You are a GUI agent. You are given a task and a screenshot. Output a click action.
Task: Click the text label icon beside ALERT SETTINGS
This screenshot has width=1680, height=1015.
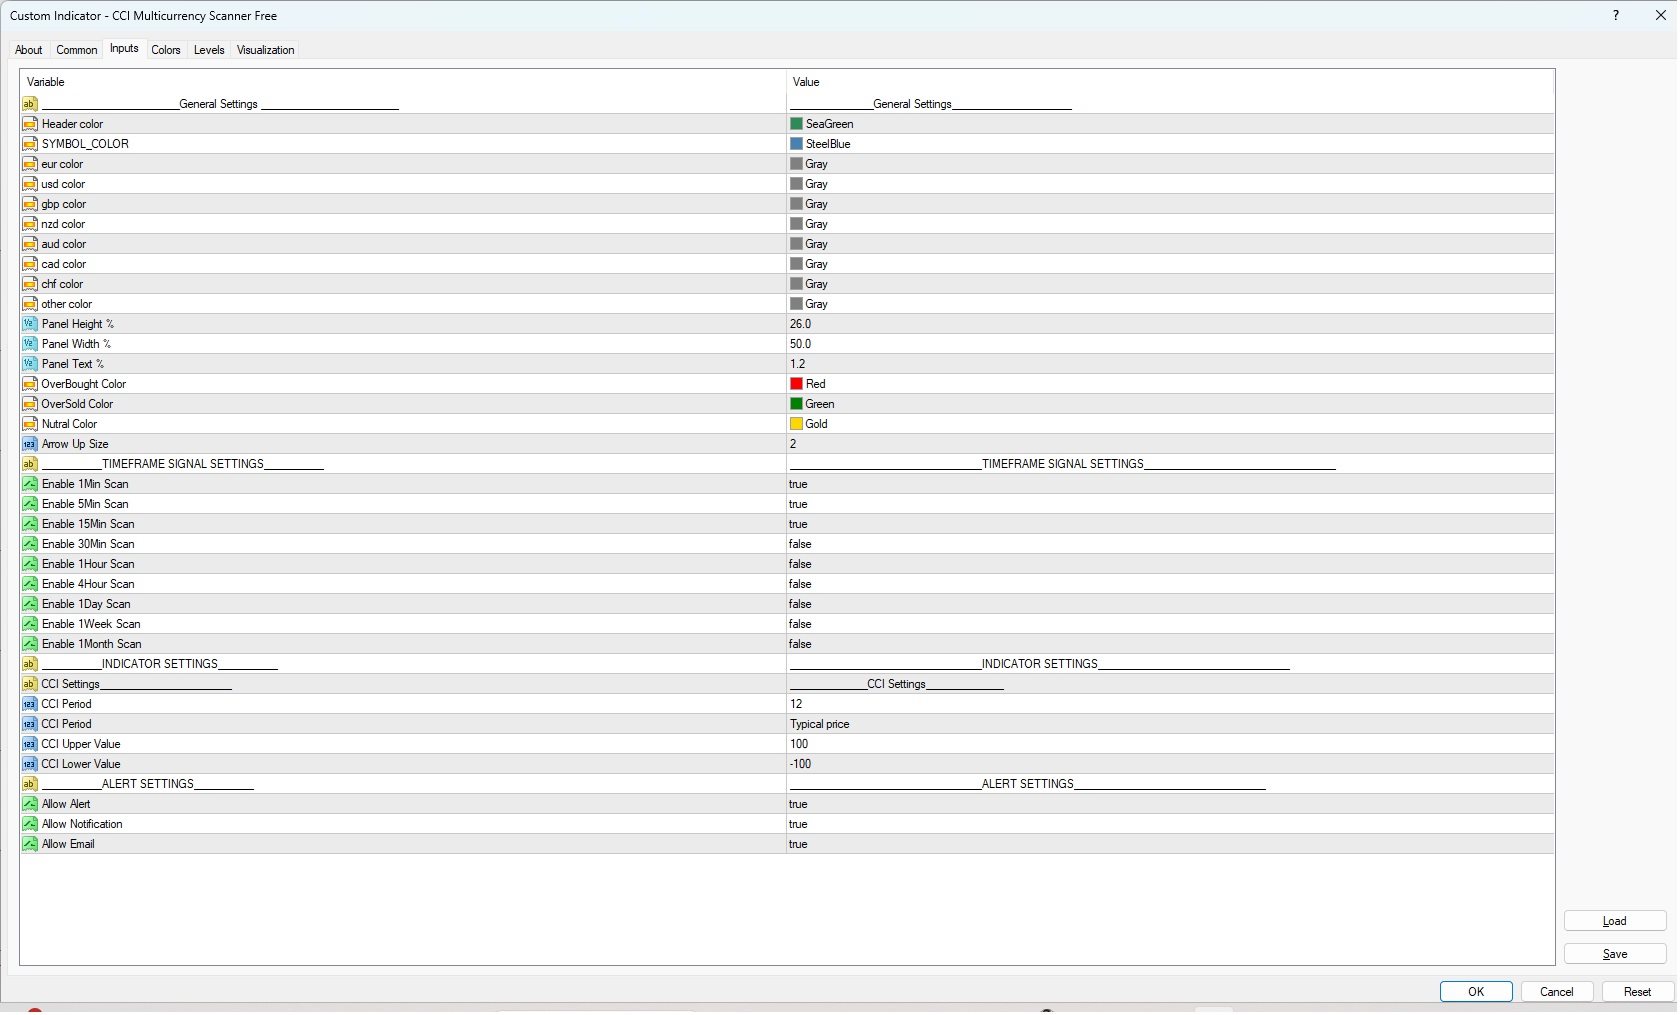coord(29,784)
